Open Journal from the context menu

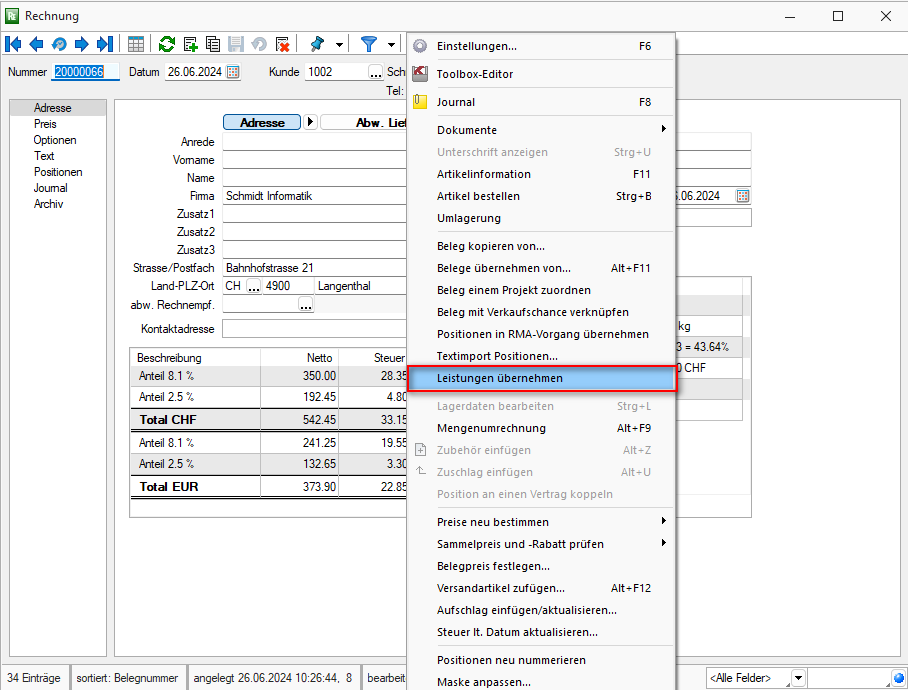point(541,102)
